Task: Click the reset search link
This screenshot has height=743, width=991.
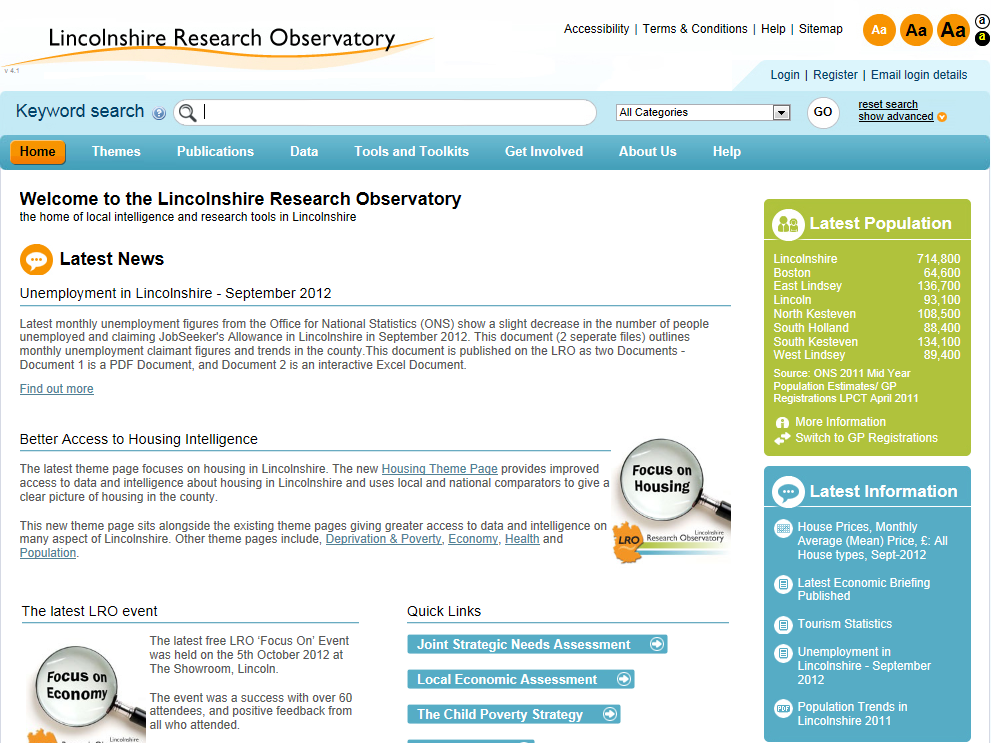Action: (x=887, y=104)
